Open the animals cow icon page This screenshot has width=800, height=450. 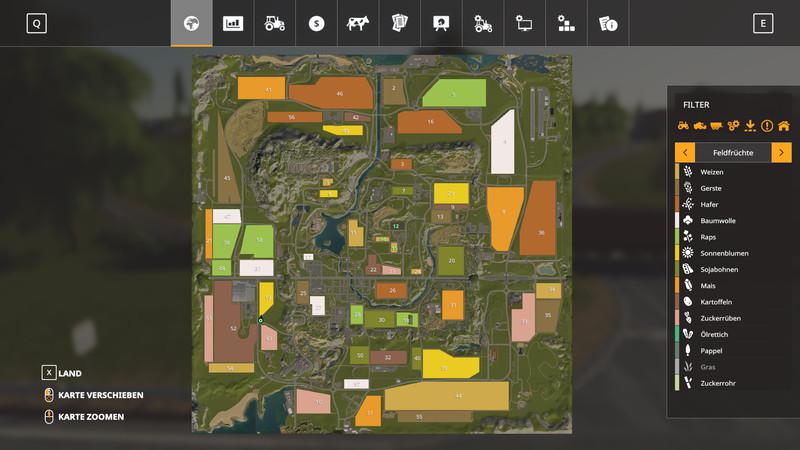click(x=357, y=23)
